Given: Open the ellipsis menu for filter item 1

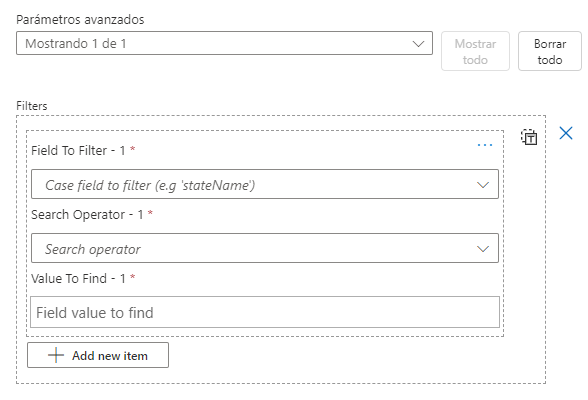Looking at the screenshot, I should coord(485,145).
